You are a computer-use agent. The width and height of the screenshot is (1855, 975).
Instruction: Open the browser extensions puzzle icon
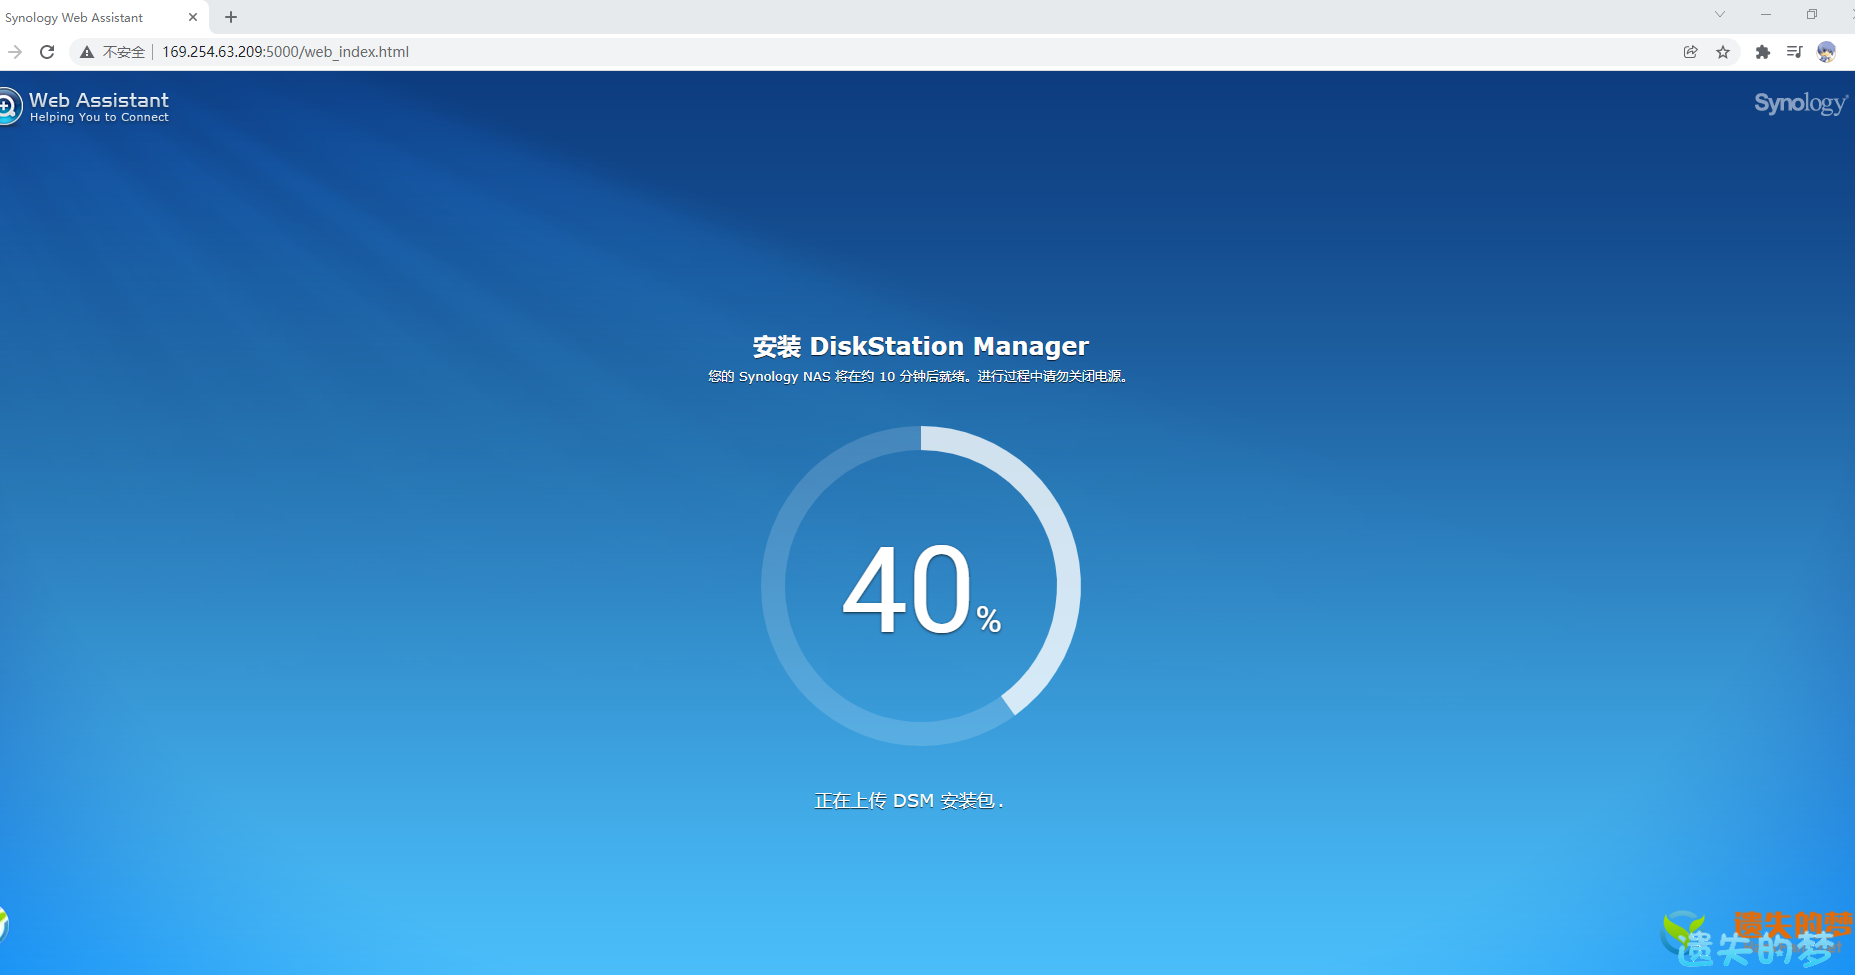point(1763,52)
